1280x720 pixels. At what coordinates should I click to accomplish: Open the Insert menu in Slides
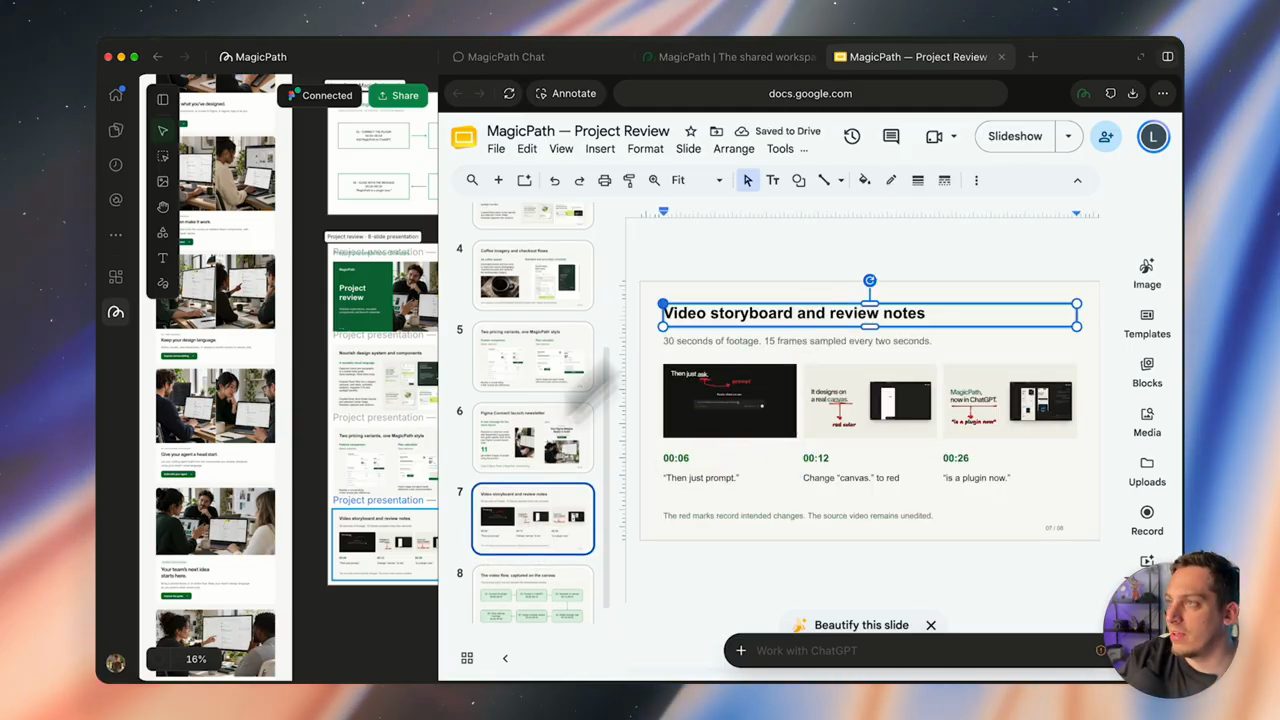pyautogui.click(x=600, y=149)
